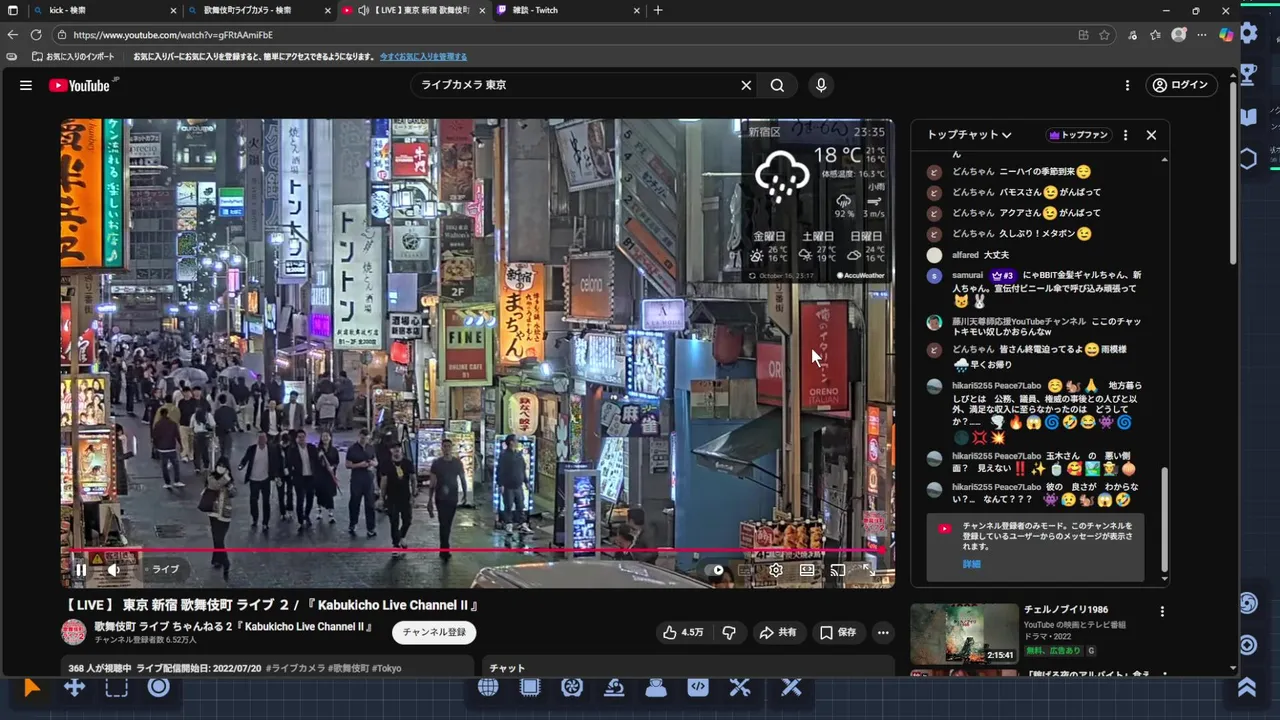Open a new browser tab
1280x720 pixels.
pos(657,10)
